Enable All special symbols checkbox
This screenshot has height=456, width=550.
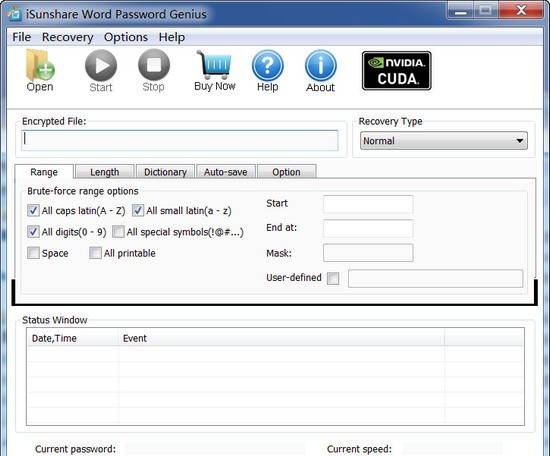[x=118, y=232]
